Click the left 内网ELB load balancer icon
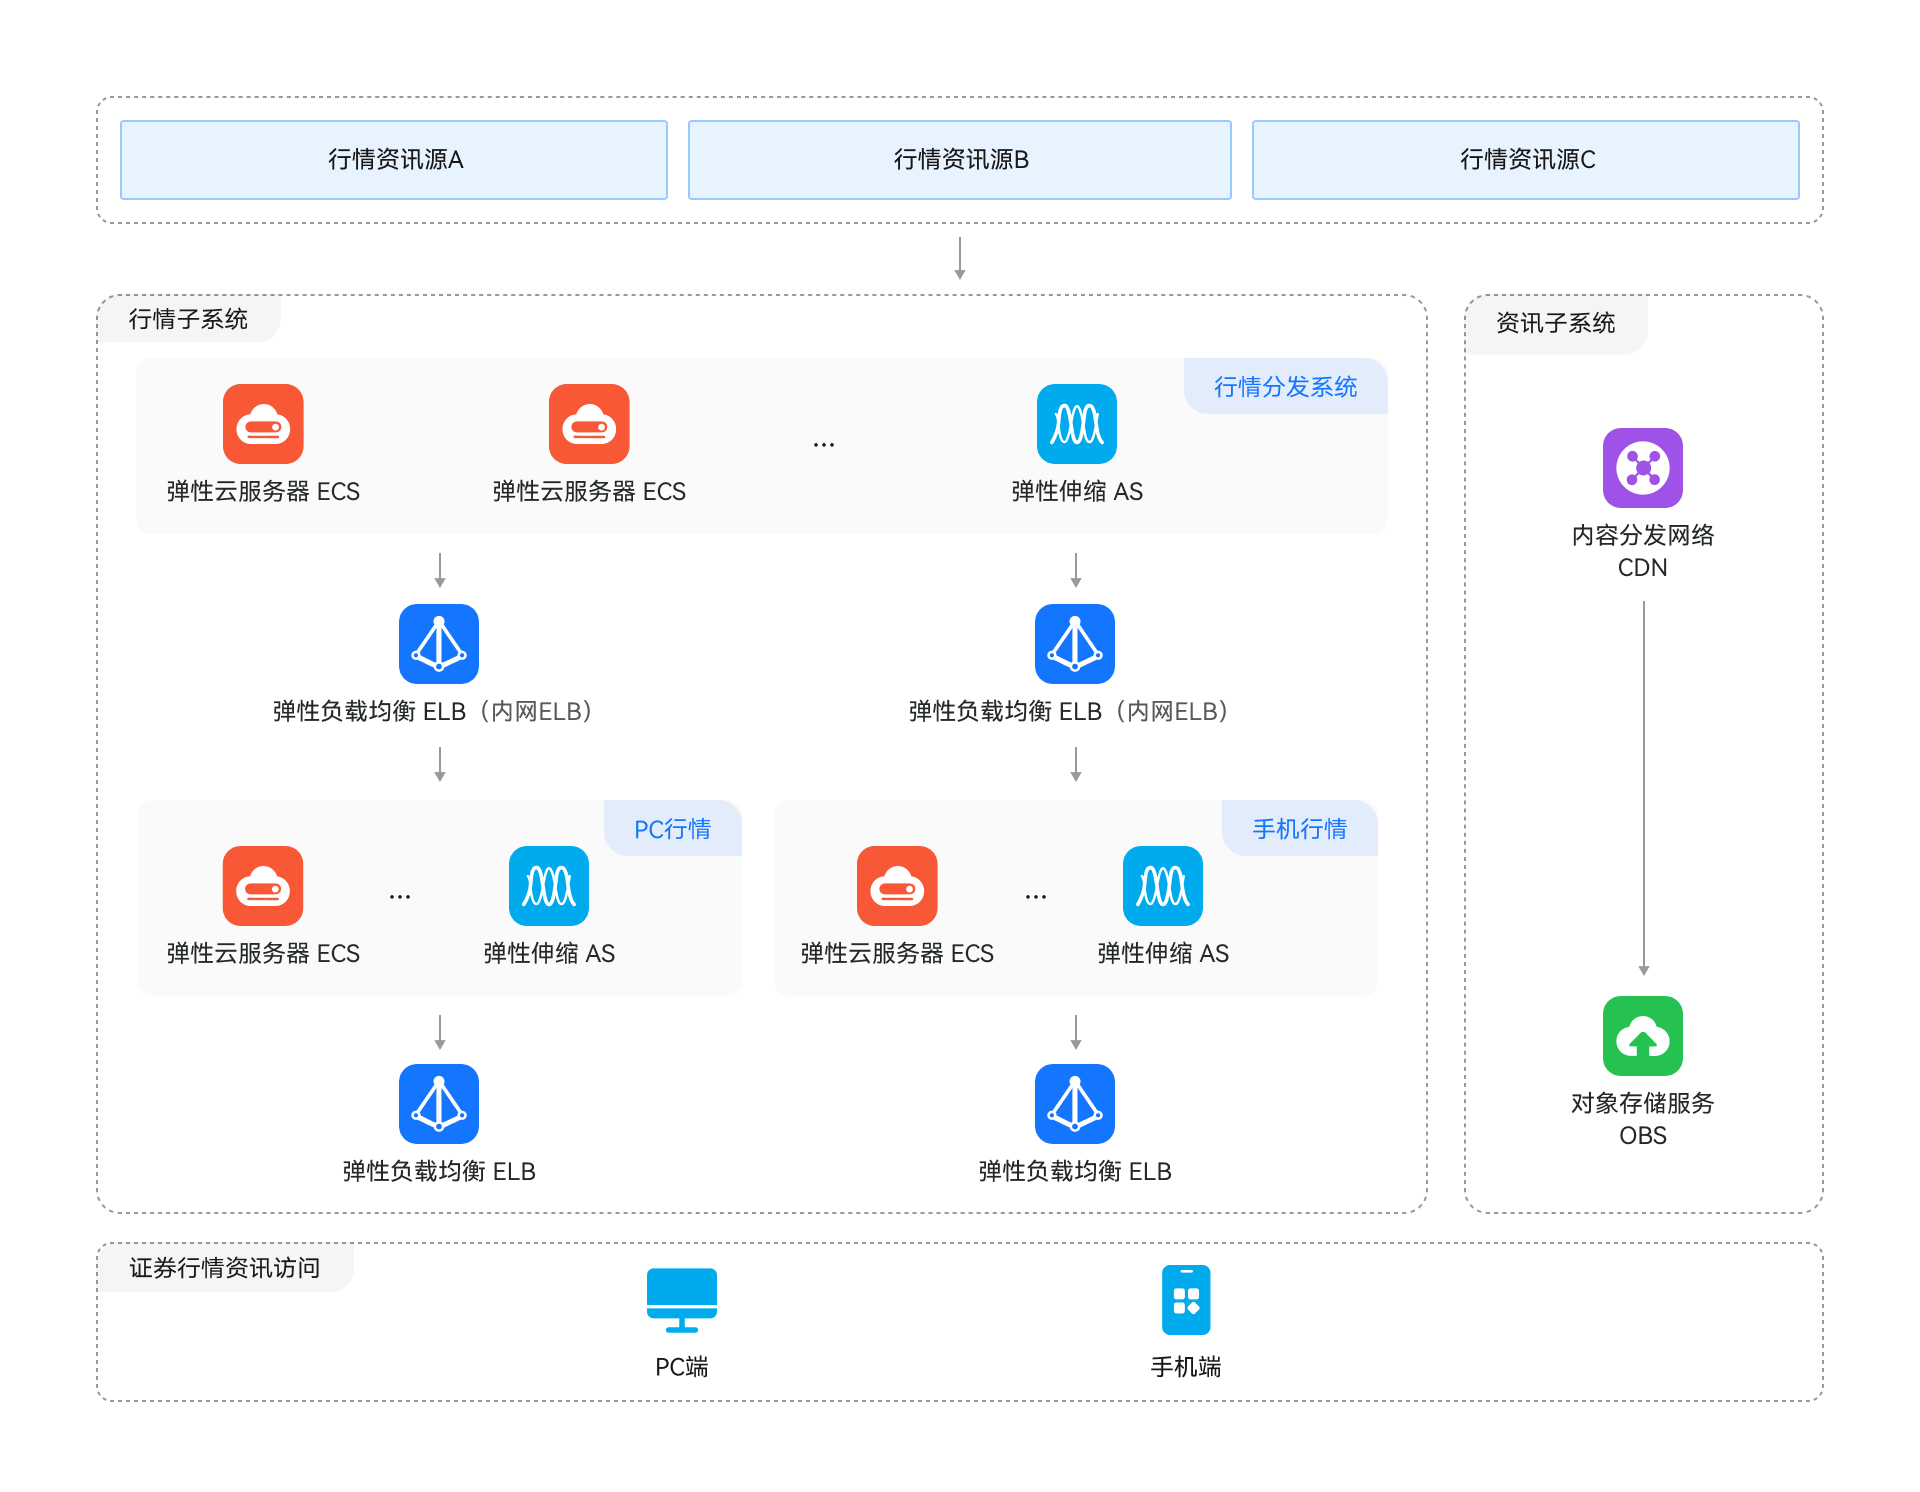This screenshot has height=1492, width=1920. click(438, 644)
